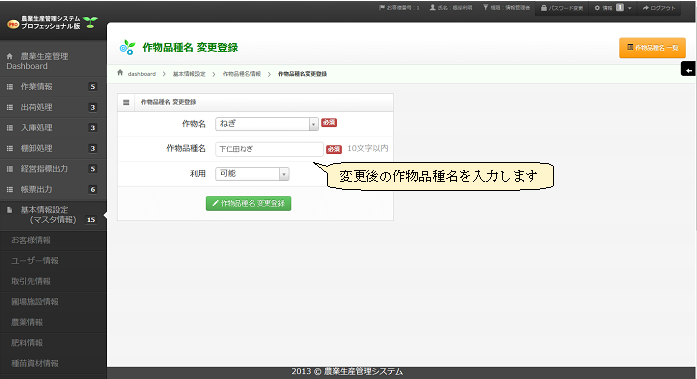Click the black arrow tab at right edge
Viewport: 697px width, 379px height.
click(689, 69)
